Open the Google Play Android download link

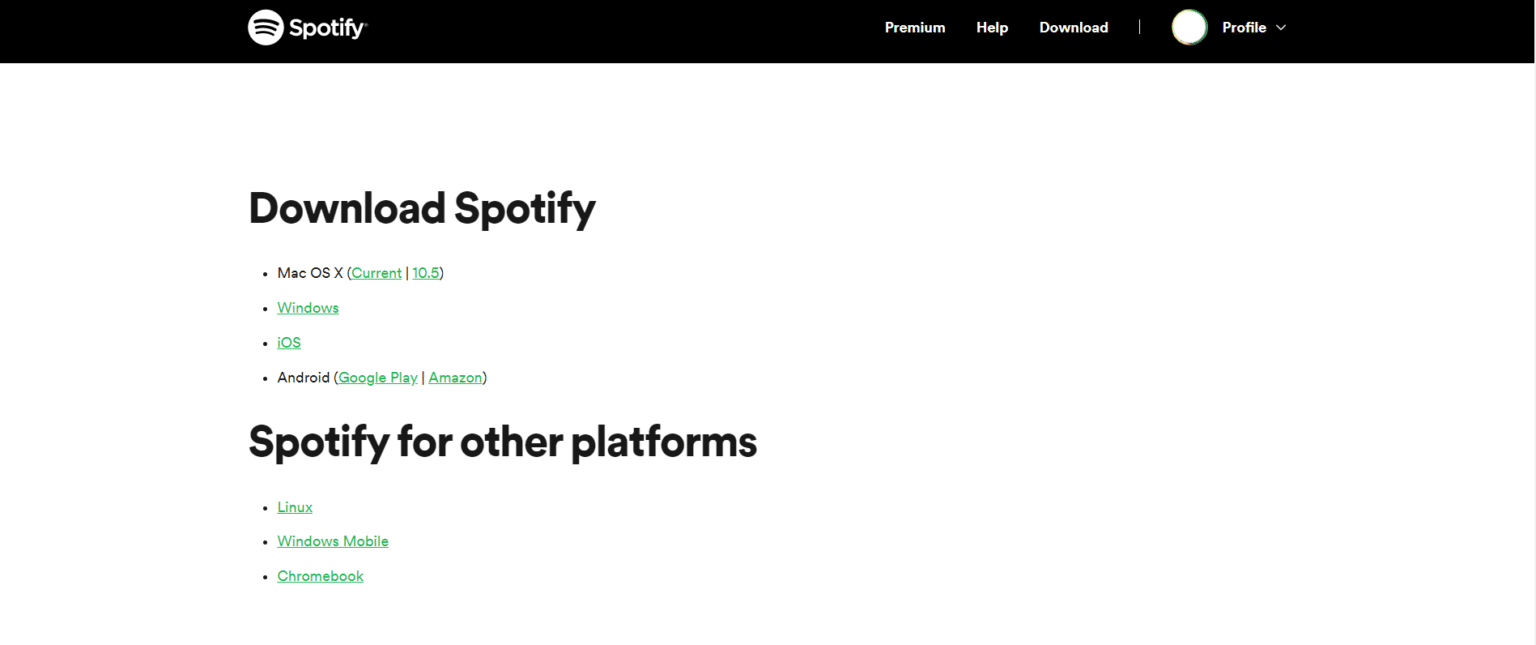coord(377,377)
